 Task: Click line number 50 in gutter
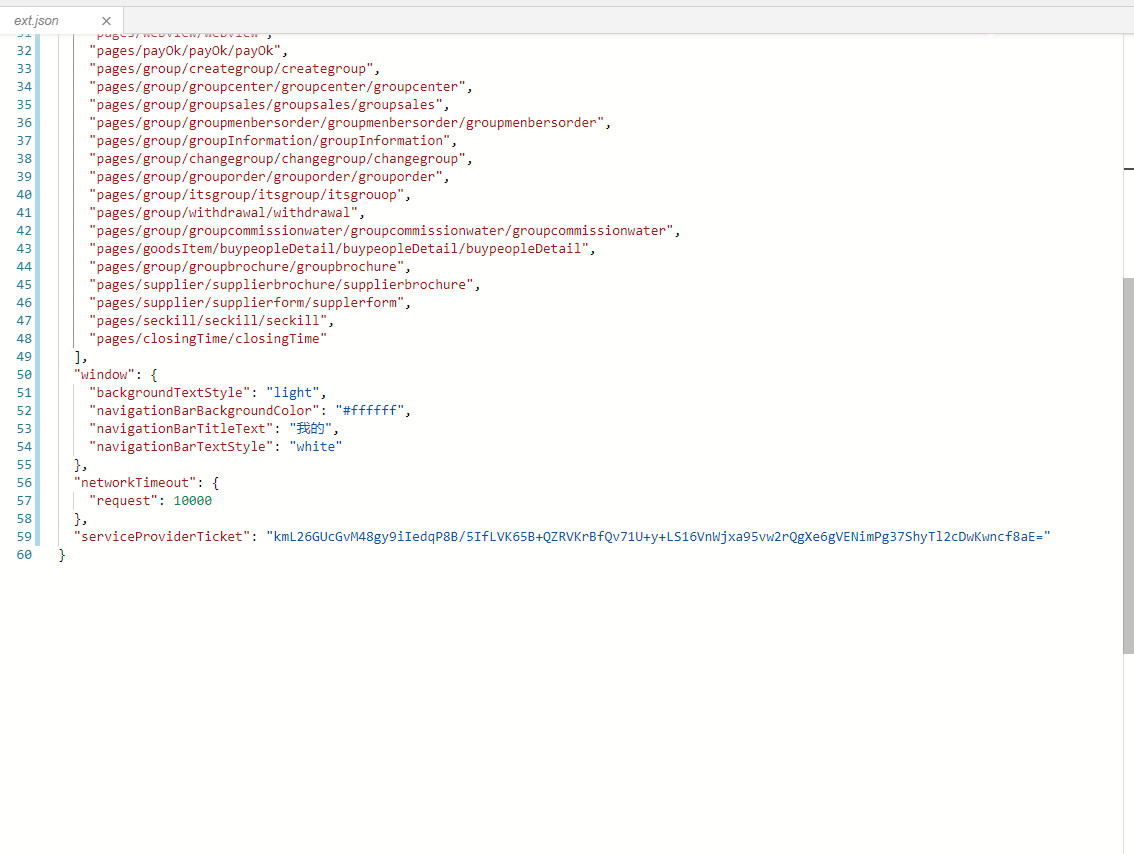click(x=24, y=375)
